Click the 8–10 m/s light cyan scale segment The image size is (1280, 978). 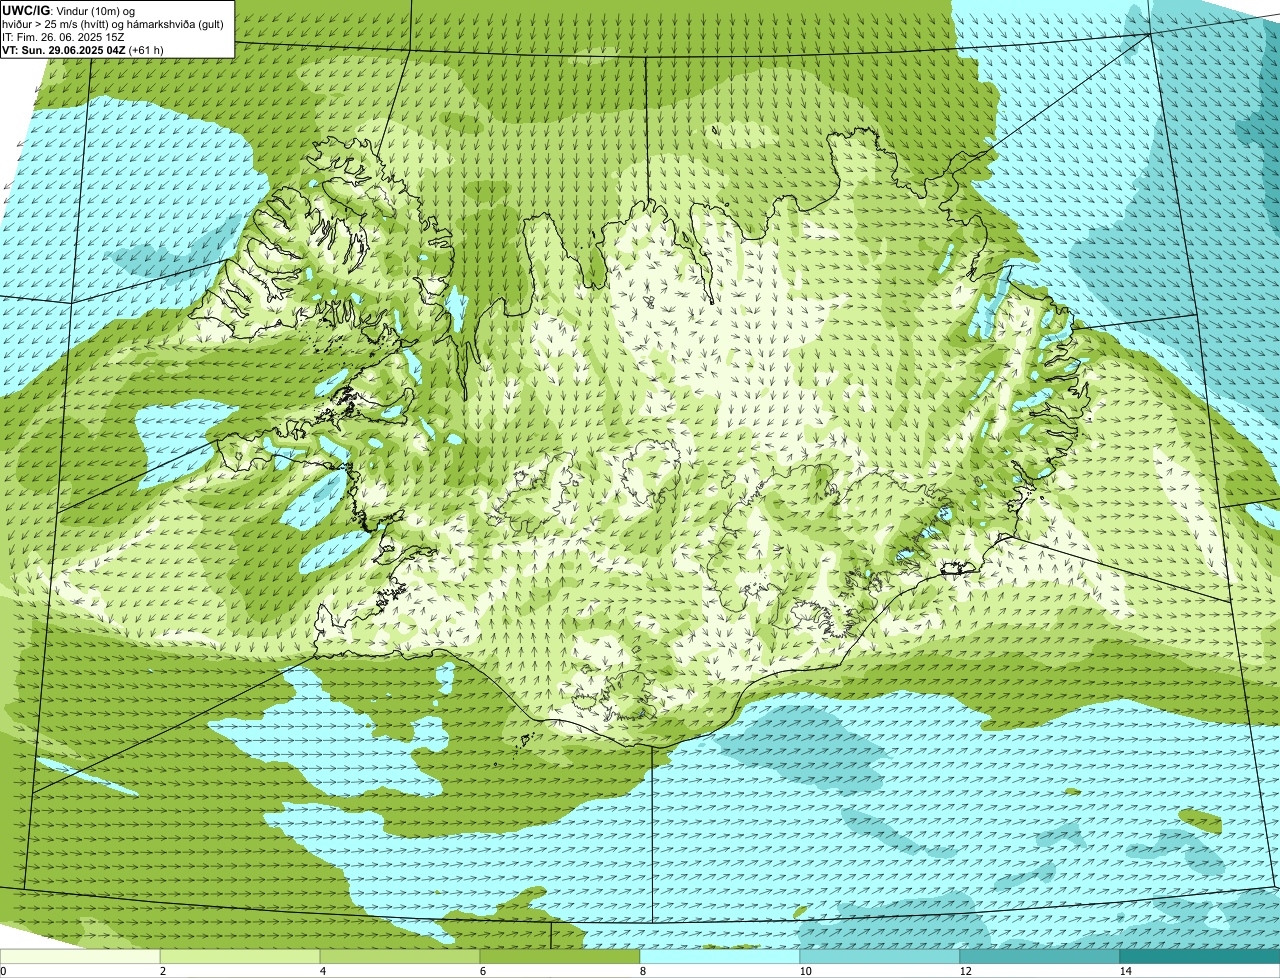[720, 956]
